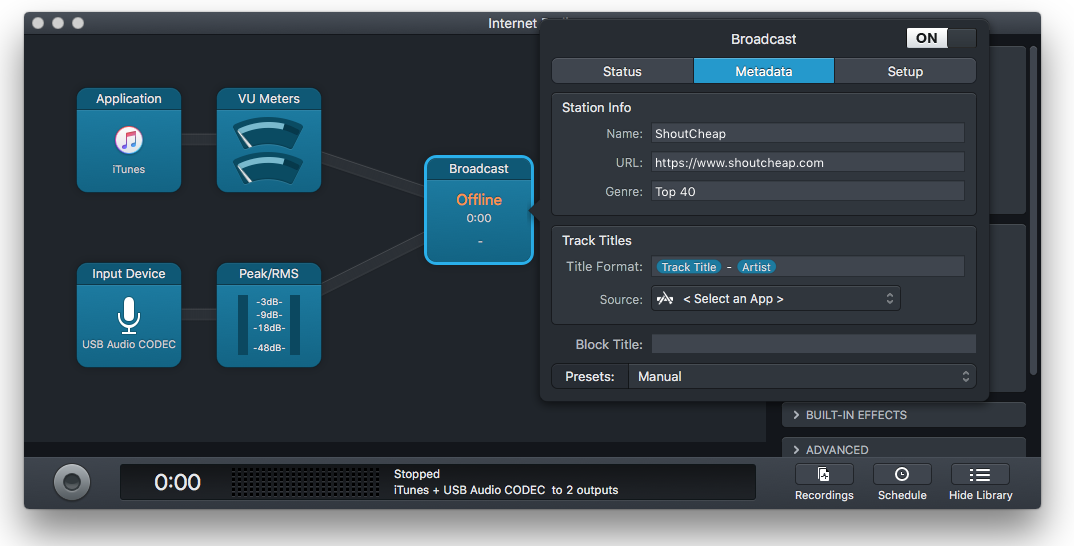Click the Track Title token

(x=689, y=267)
